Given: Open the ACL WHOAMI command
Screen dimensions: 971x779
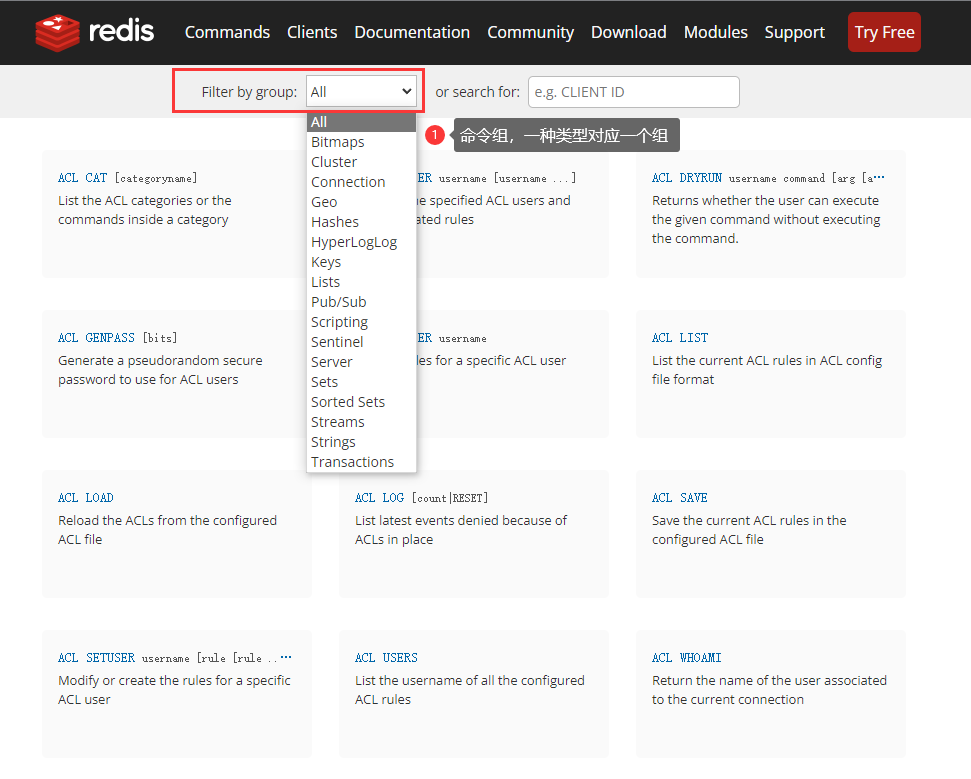Looking at the screenshot, I should 687,658.
